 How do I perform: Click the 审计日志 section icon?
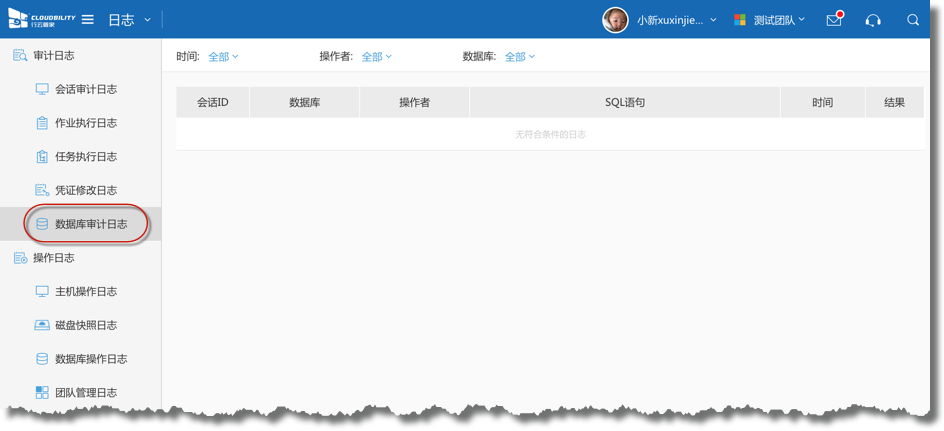coord(20,55)
